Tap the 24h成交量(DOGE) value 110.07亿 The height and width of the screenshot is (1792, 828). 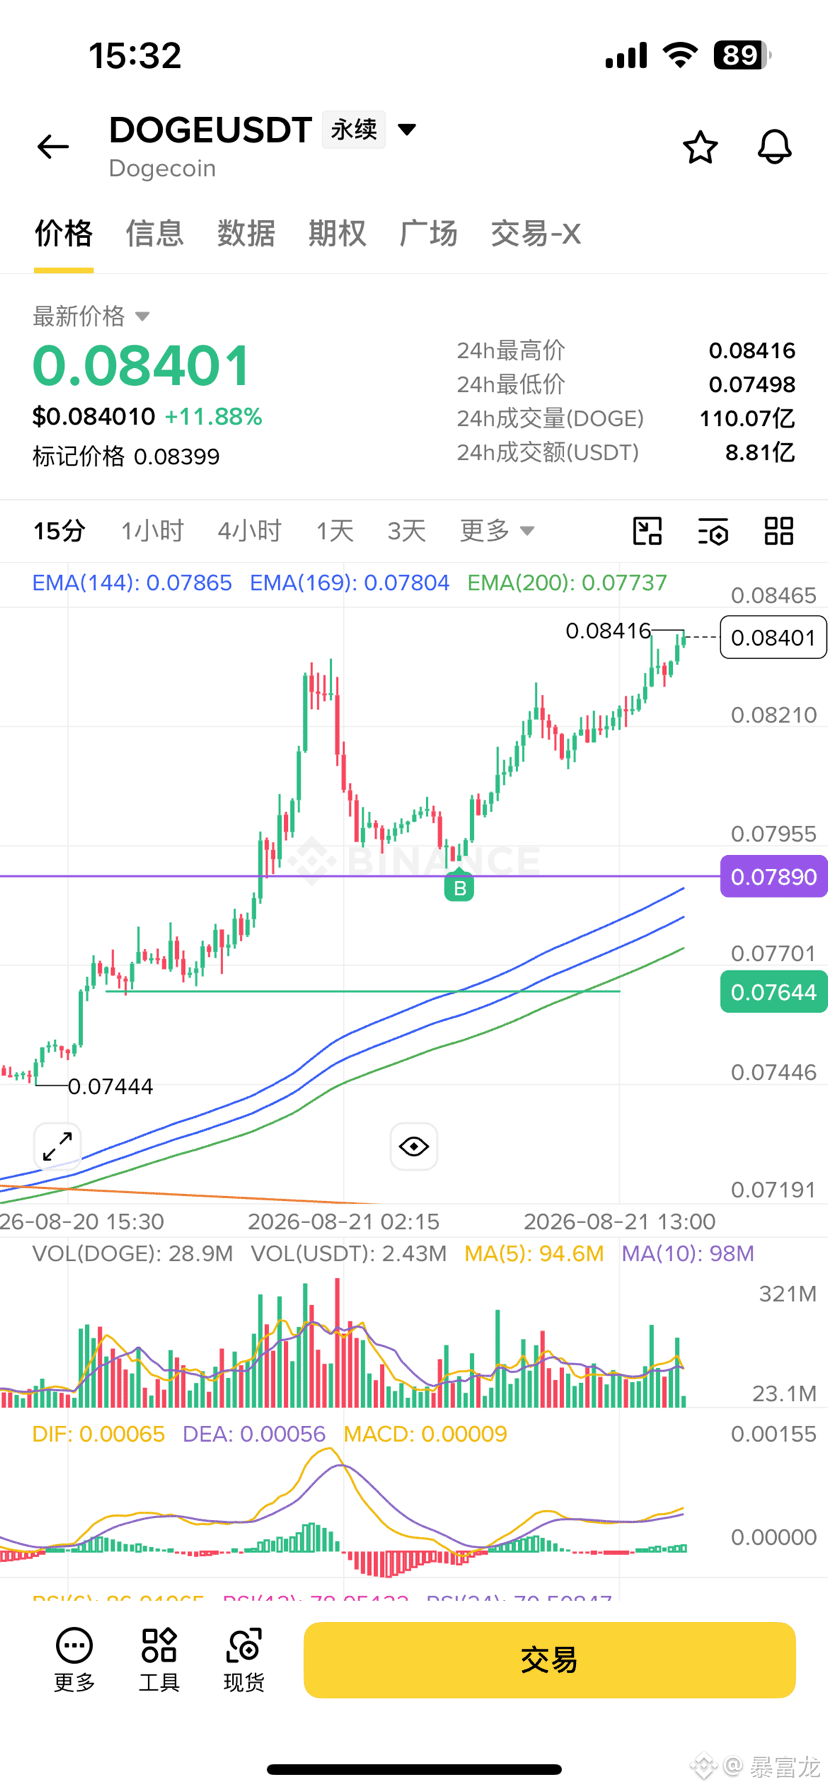pyautogui.click(x=747, y=419)
